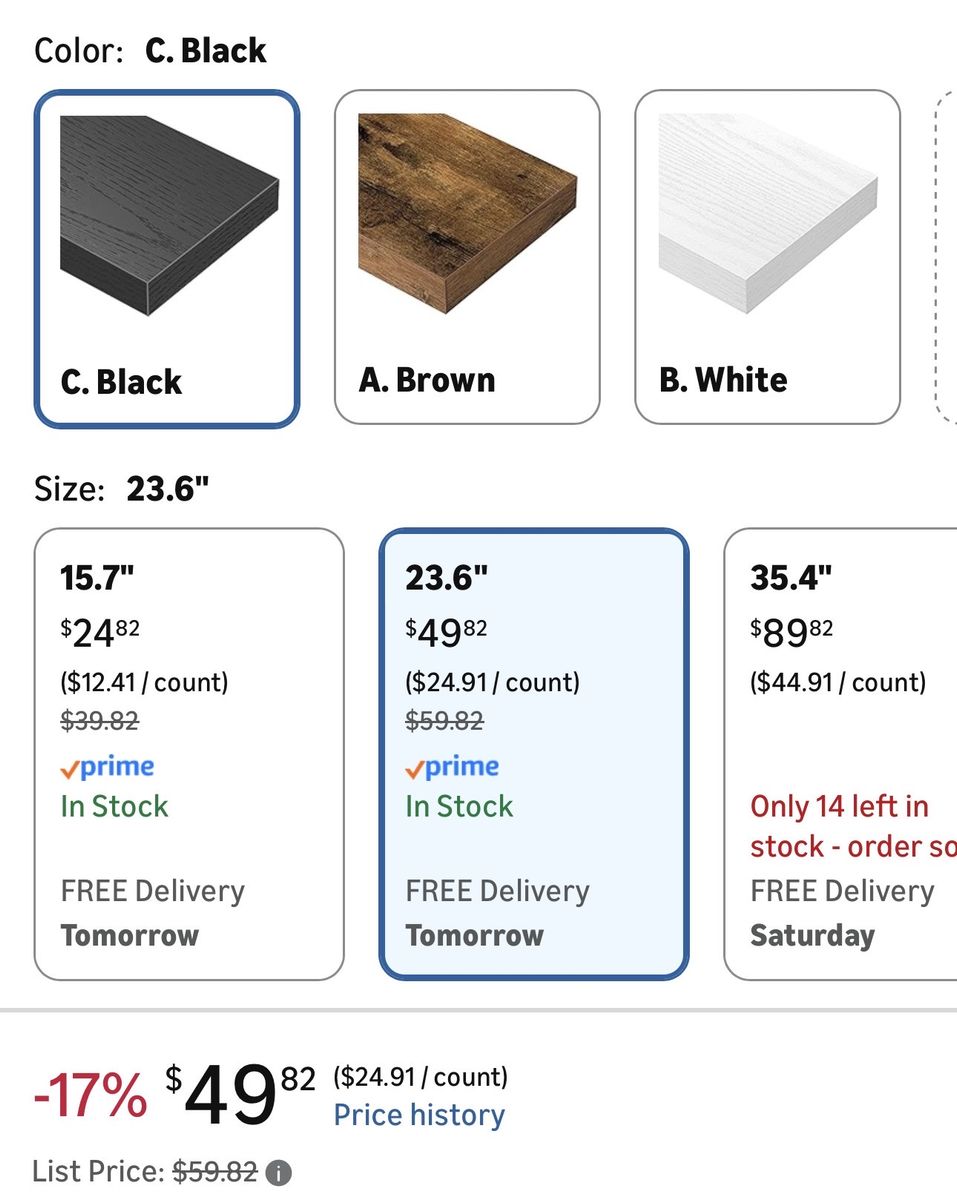Click the currently selected C. Black swatch
The image size is (957, 1200).
pyautogui.click(x=166, y=253)
